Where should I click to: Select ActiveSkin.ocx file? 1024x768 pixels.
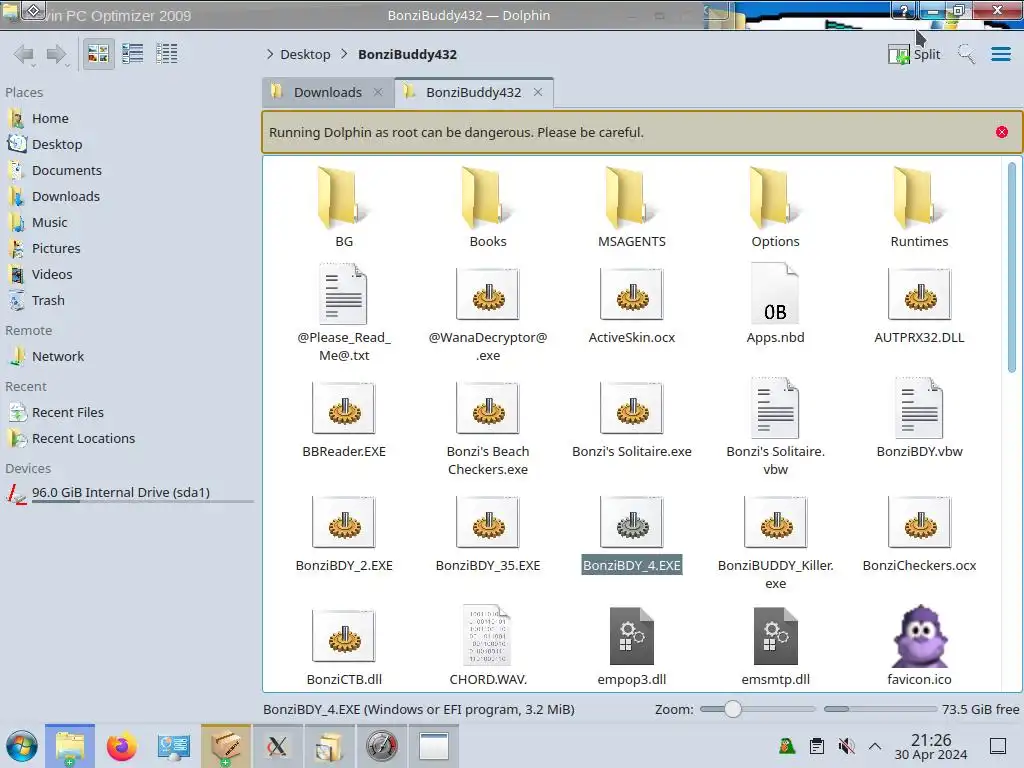(x=632, y=304)
